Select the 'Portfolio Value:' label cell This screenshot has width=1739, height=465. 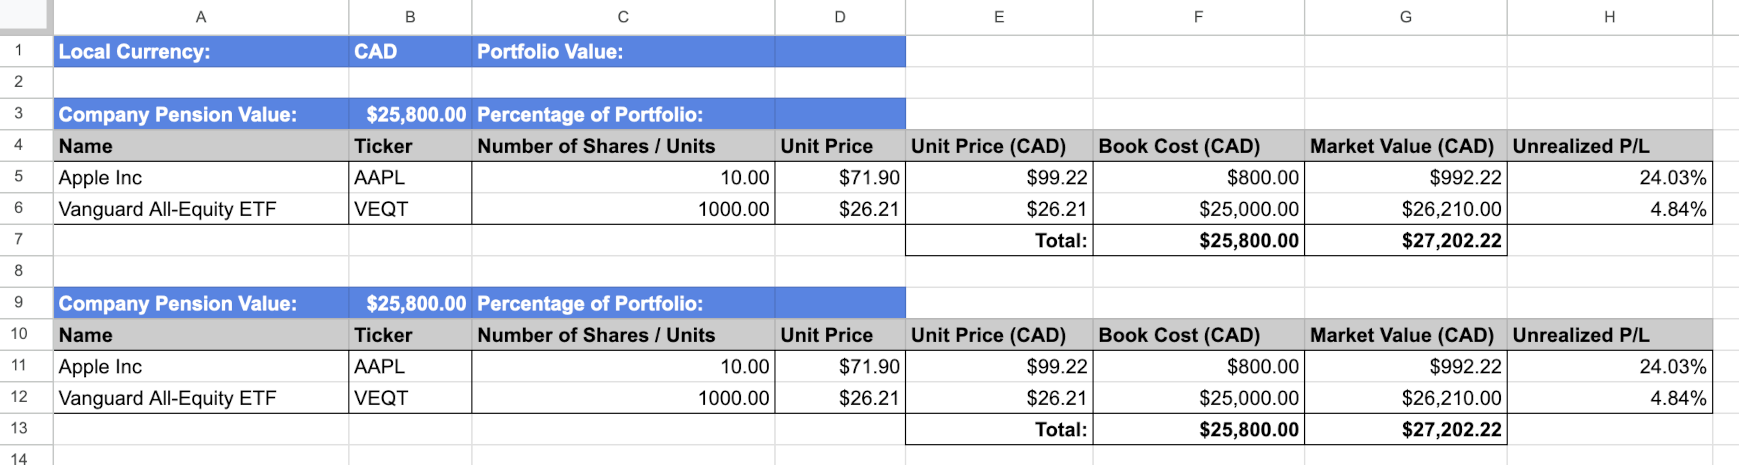coord(622,52)
